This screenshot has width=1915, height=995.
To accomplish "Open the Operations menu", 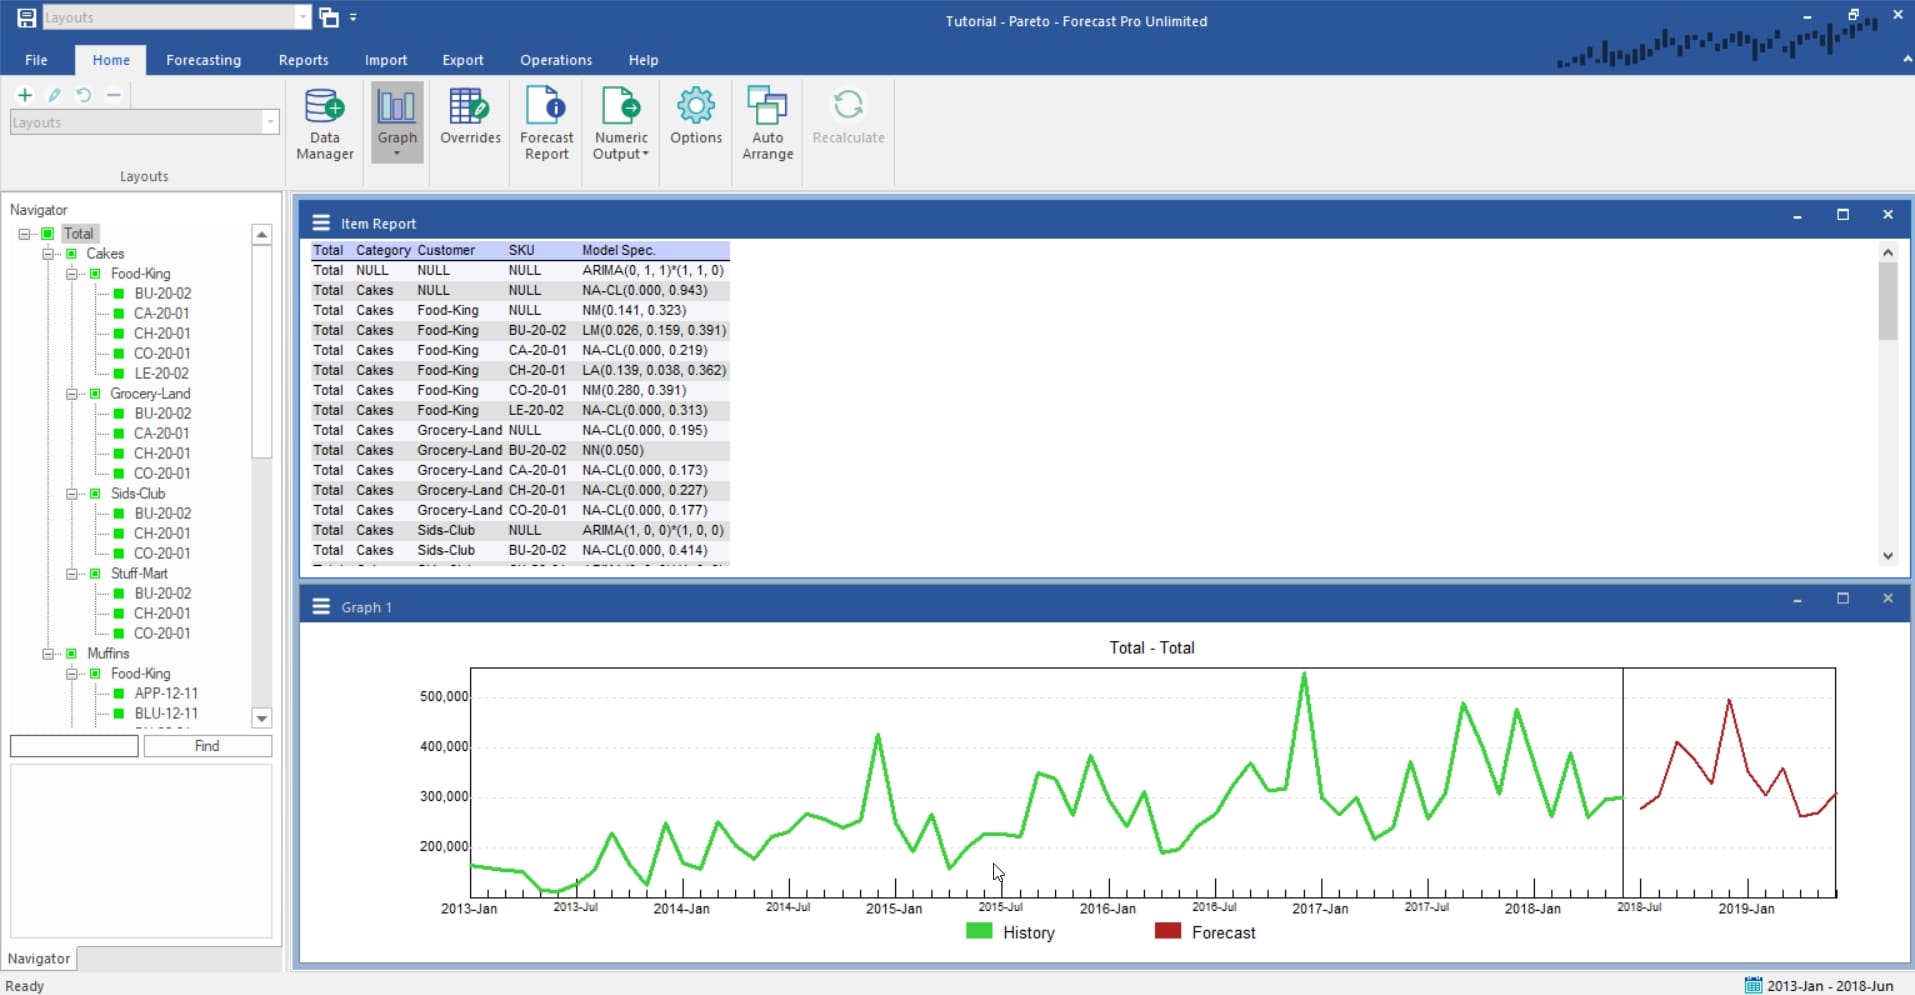I will tap(555, 60).
